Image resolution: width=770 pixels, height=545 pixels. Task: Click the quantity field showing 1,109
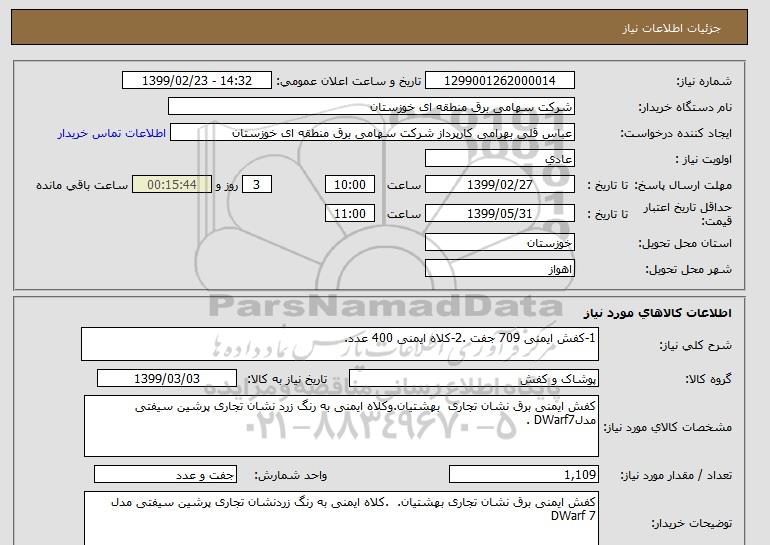pos(525,474)
